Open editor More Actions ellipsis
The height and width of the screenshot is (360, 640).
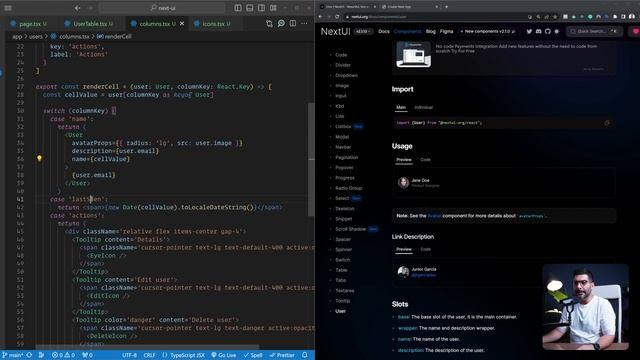pos(304,24)
